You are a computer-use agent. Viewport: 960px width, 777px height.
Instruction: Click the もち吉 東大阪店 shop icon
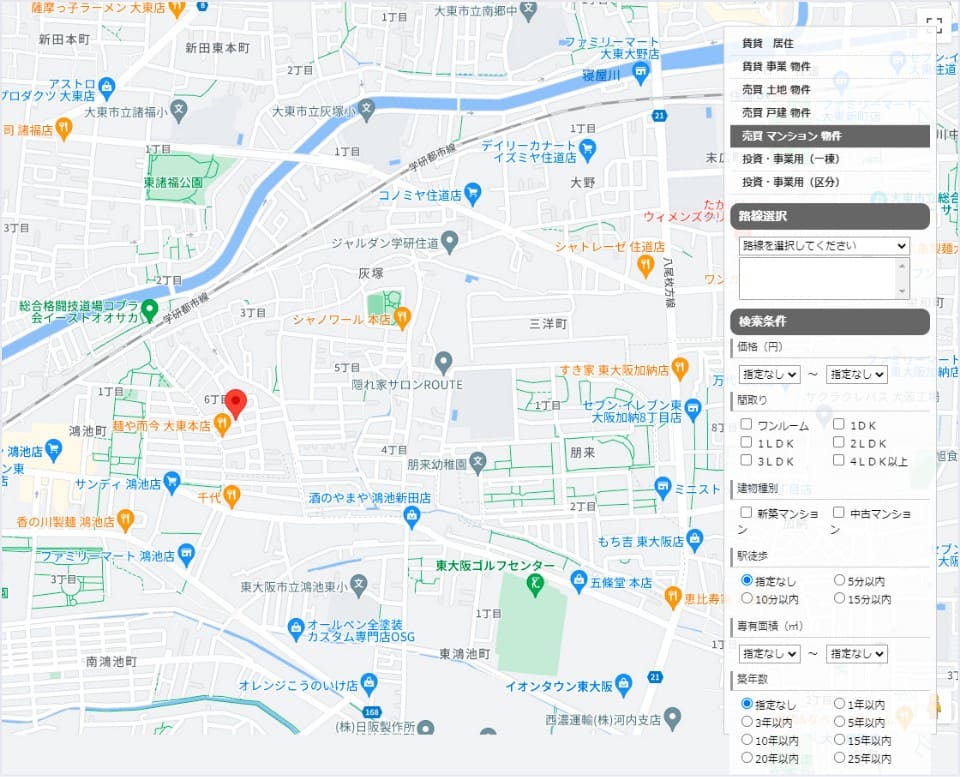pos(694,540)
